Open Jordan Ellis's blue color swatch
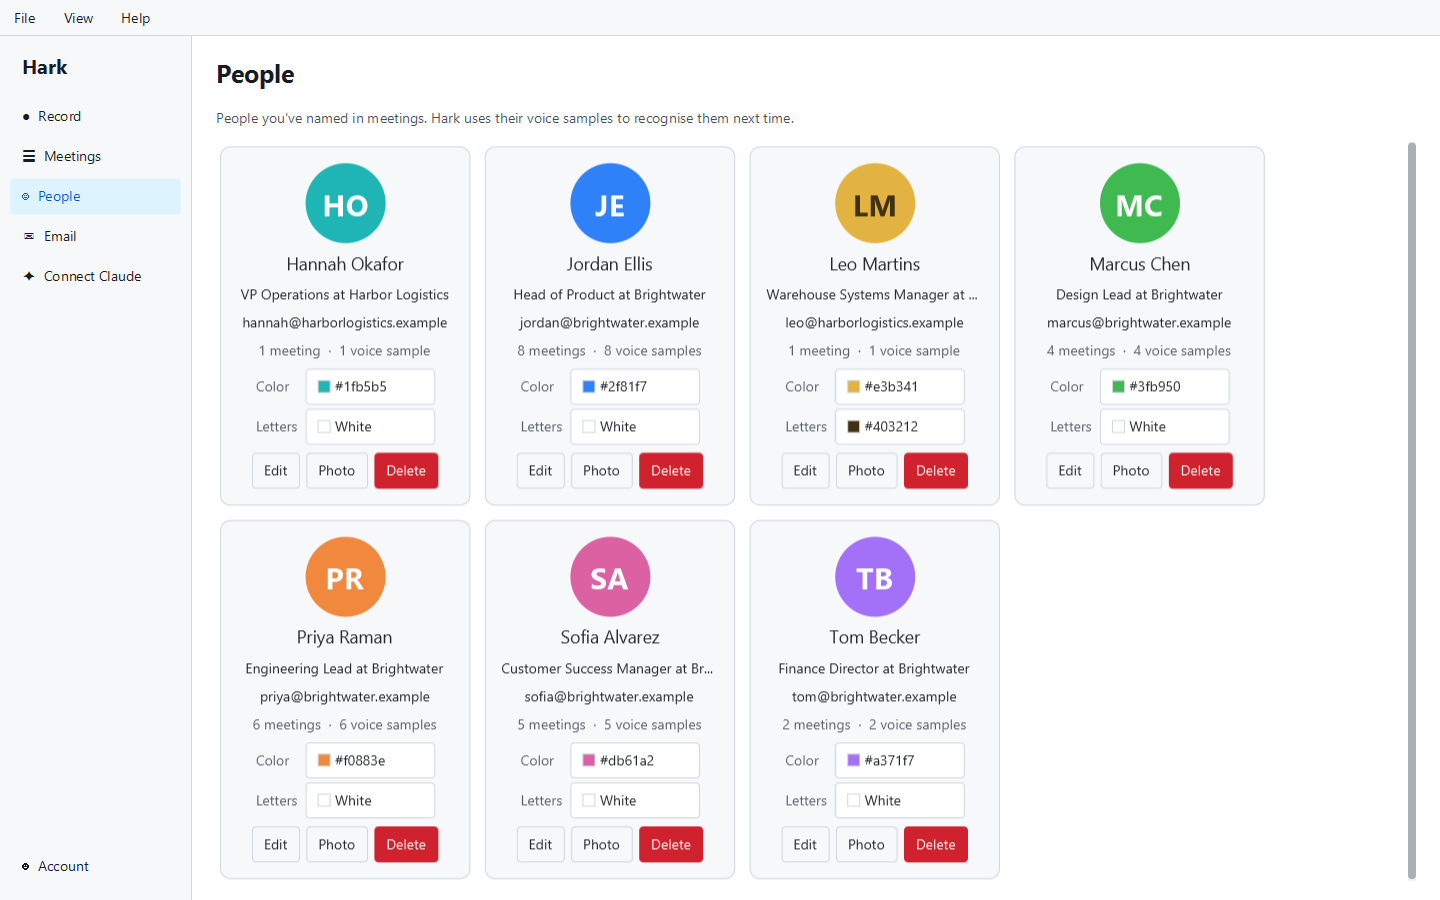Viewport: 1440px width, 900px height. click(x=589, y=387)
